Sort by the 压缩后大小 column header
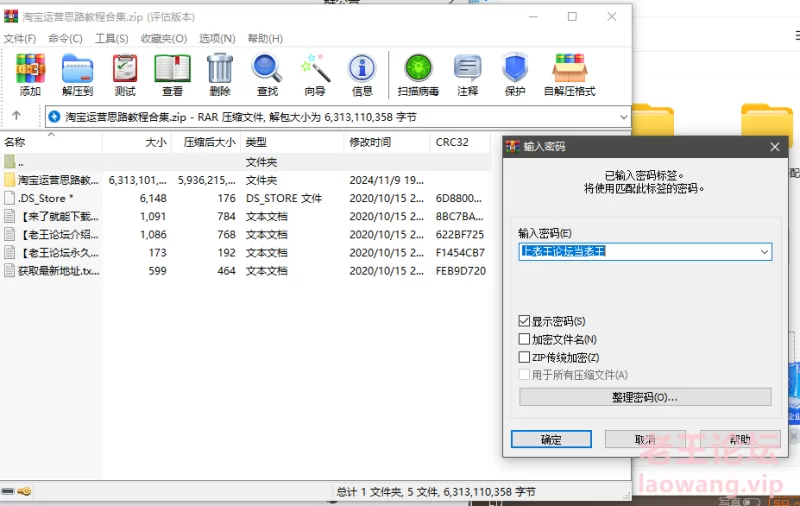800x506 pixels. [206, 142]
